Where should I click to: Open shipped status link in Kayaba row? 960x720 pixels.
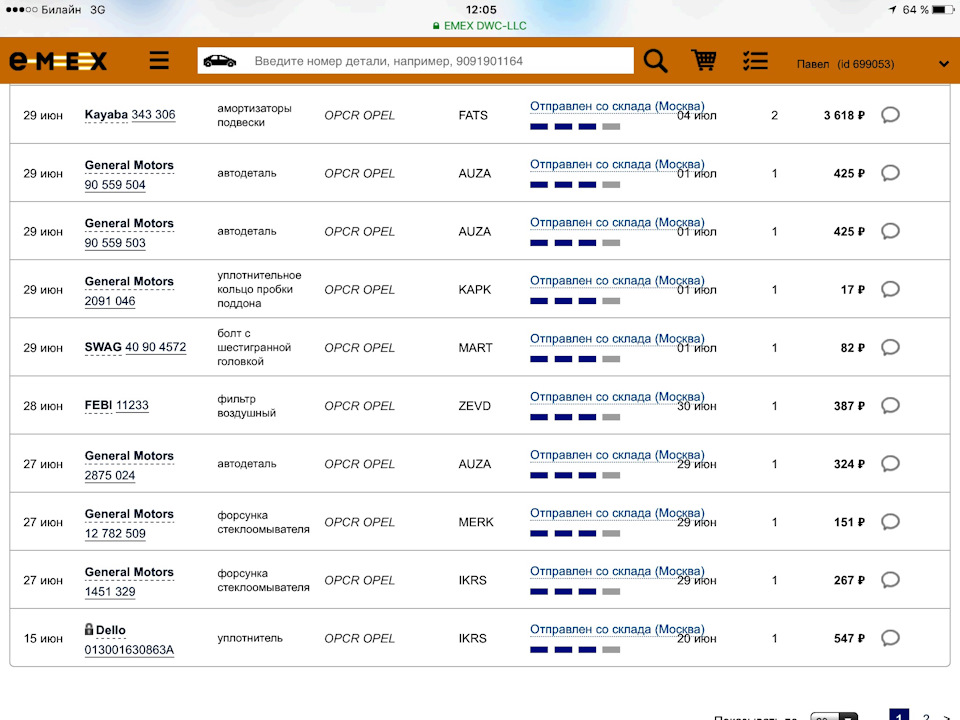point(617,107)
